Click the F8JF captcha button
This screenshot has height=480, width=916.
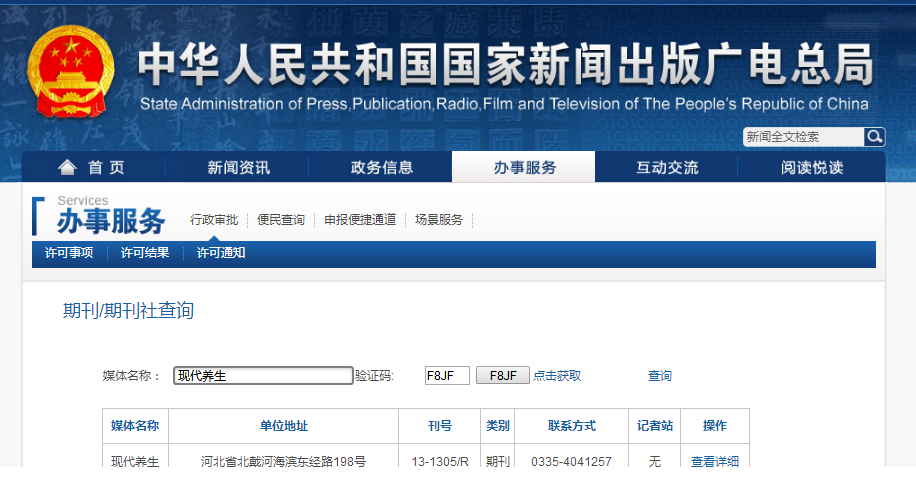point(503,375)
